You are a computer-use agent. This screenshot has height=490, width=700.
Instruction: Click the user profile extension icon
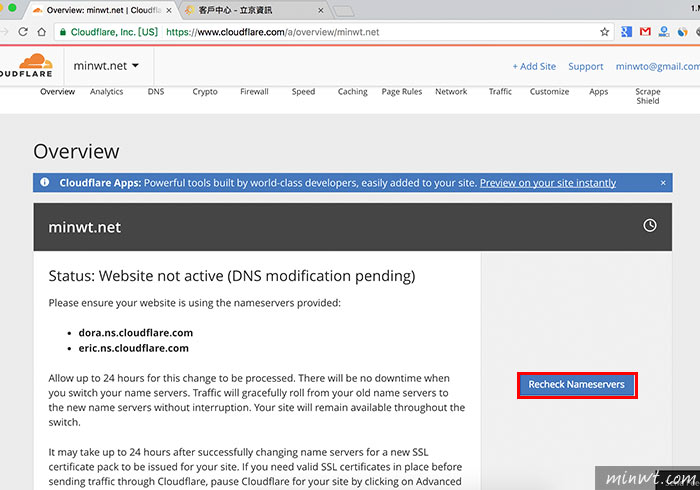[x=664, y=32]
